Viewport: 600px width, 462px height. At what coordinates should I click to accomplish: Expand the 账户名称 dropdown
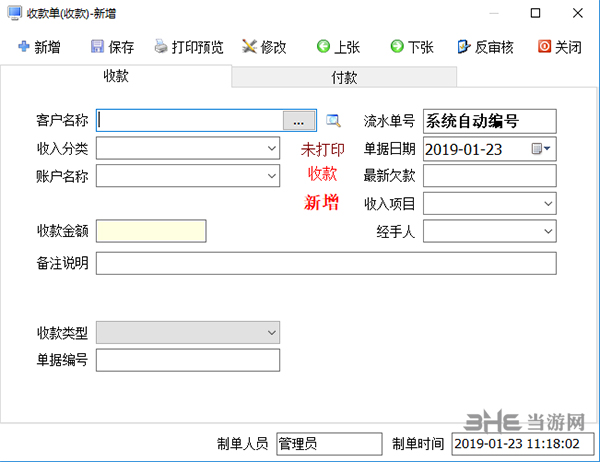272,176
